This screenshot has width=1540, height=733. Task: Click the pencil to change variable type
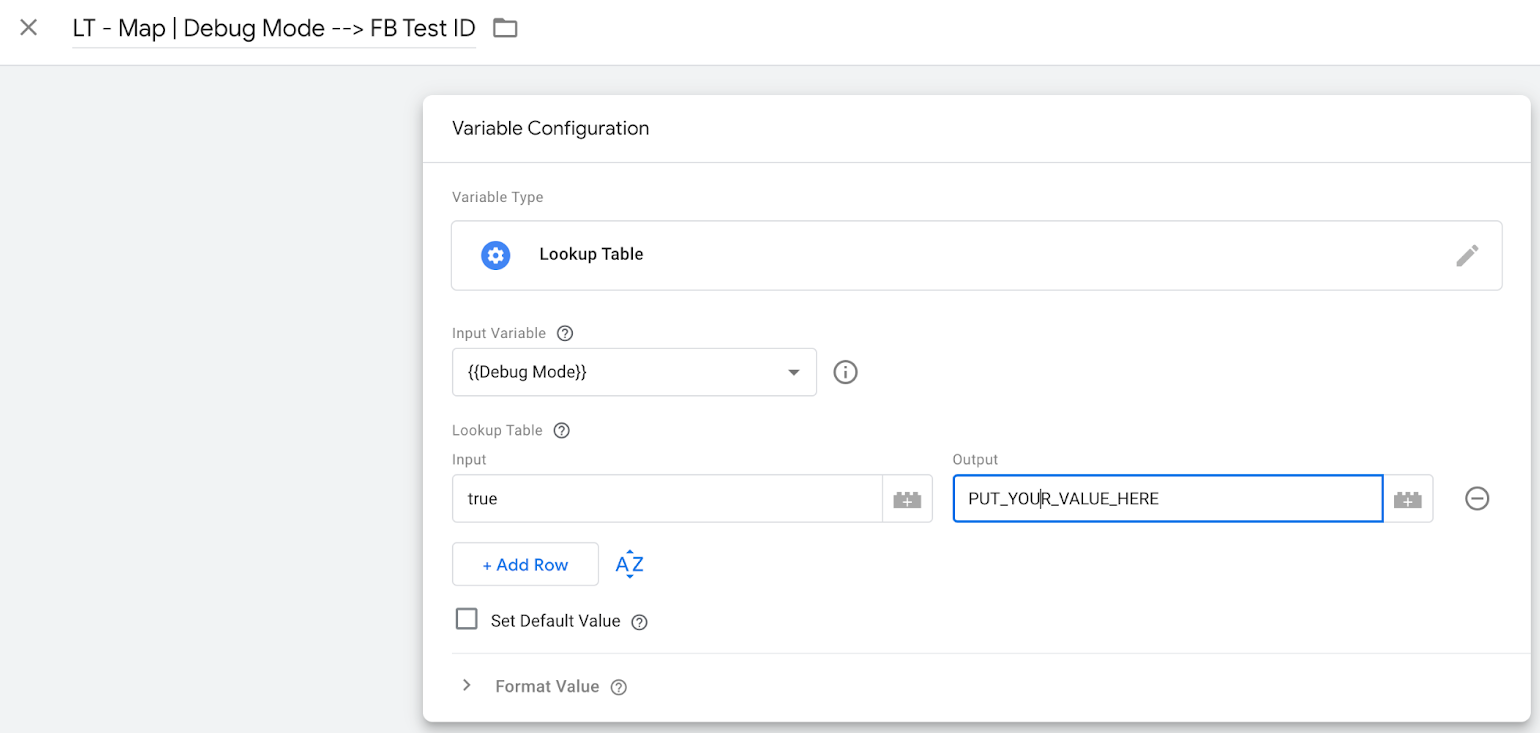[1467, 255]
